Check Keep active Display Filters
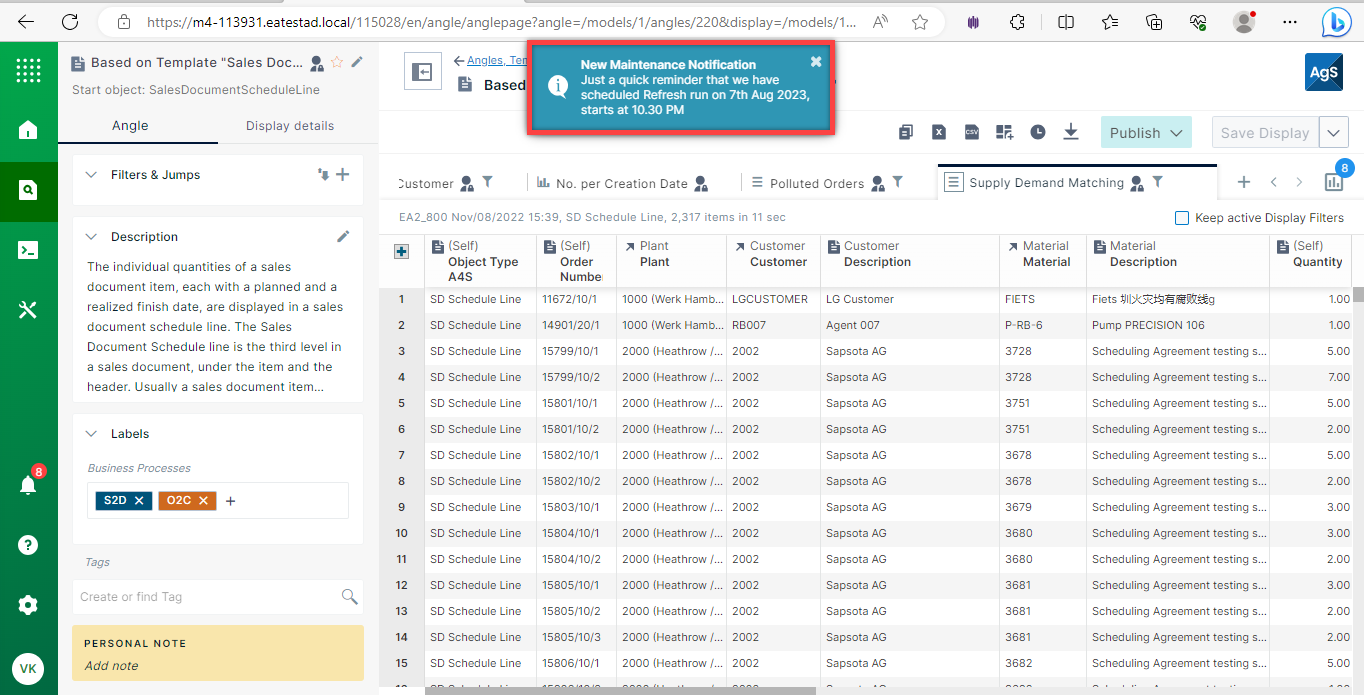This screenshot has height=695, width=1364. (x=1182, y=218)
